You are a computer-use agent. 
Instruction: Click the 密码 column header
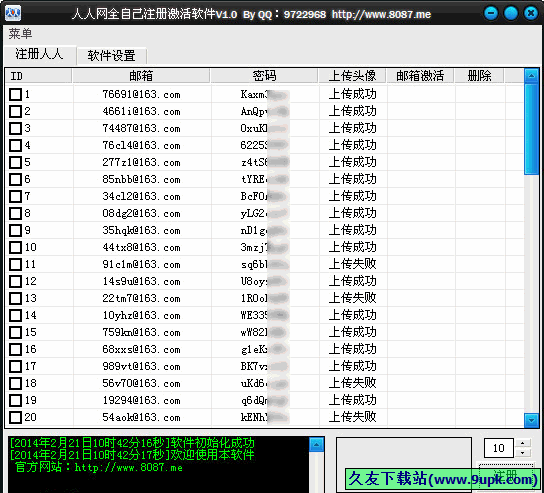click(x=264, y=76)
